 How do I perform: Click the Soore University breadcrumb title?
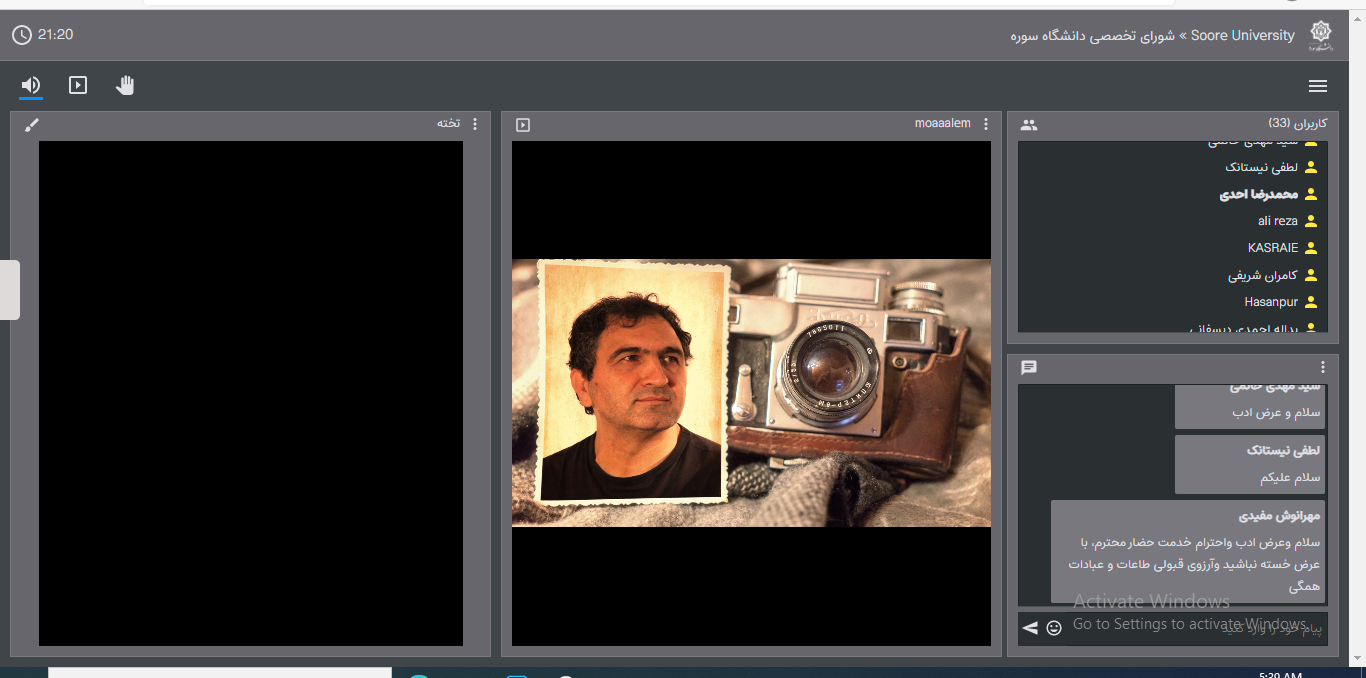pos(1152,36)
